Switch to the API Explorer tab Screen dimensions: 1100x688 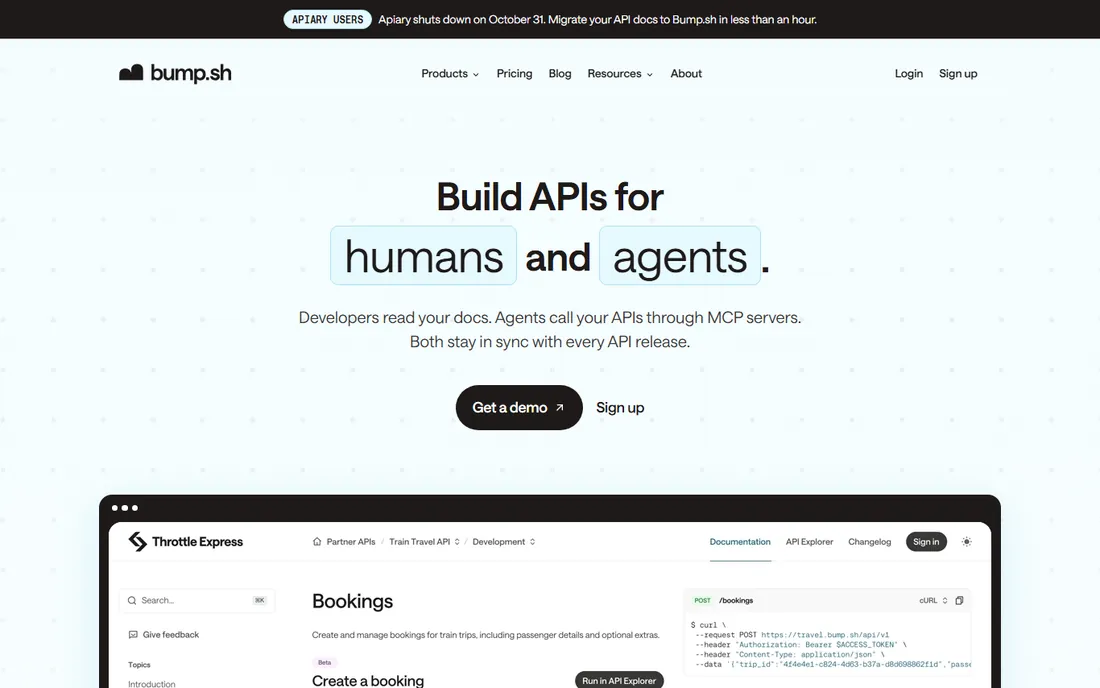coord(810,541)
